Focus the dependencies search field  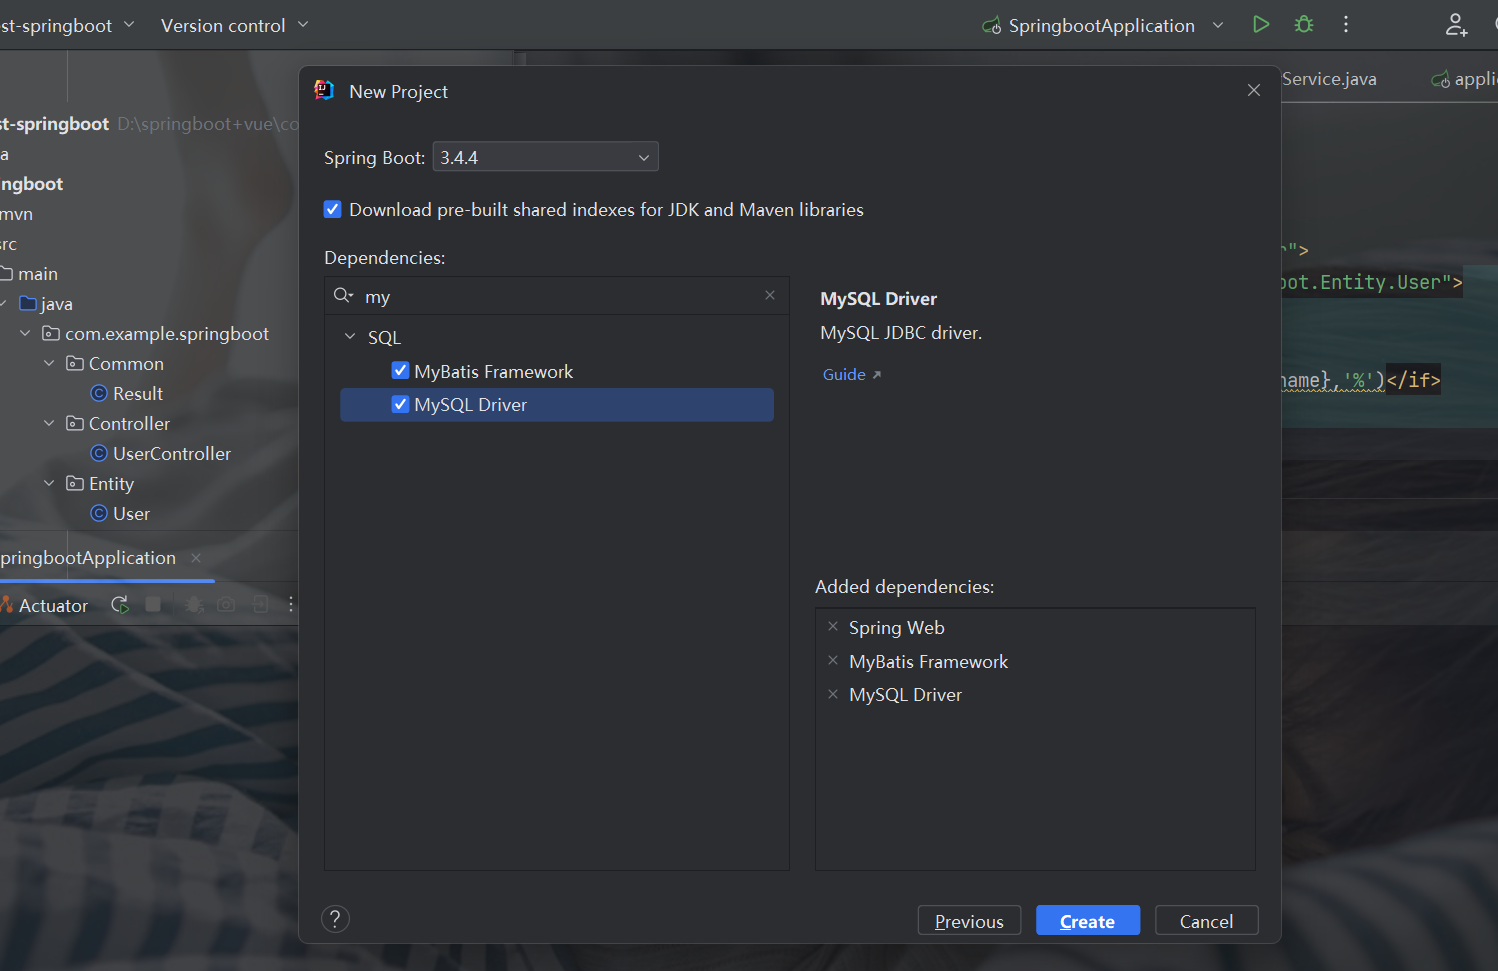coord(557,296)
